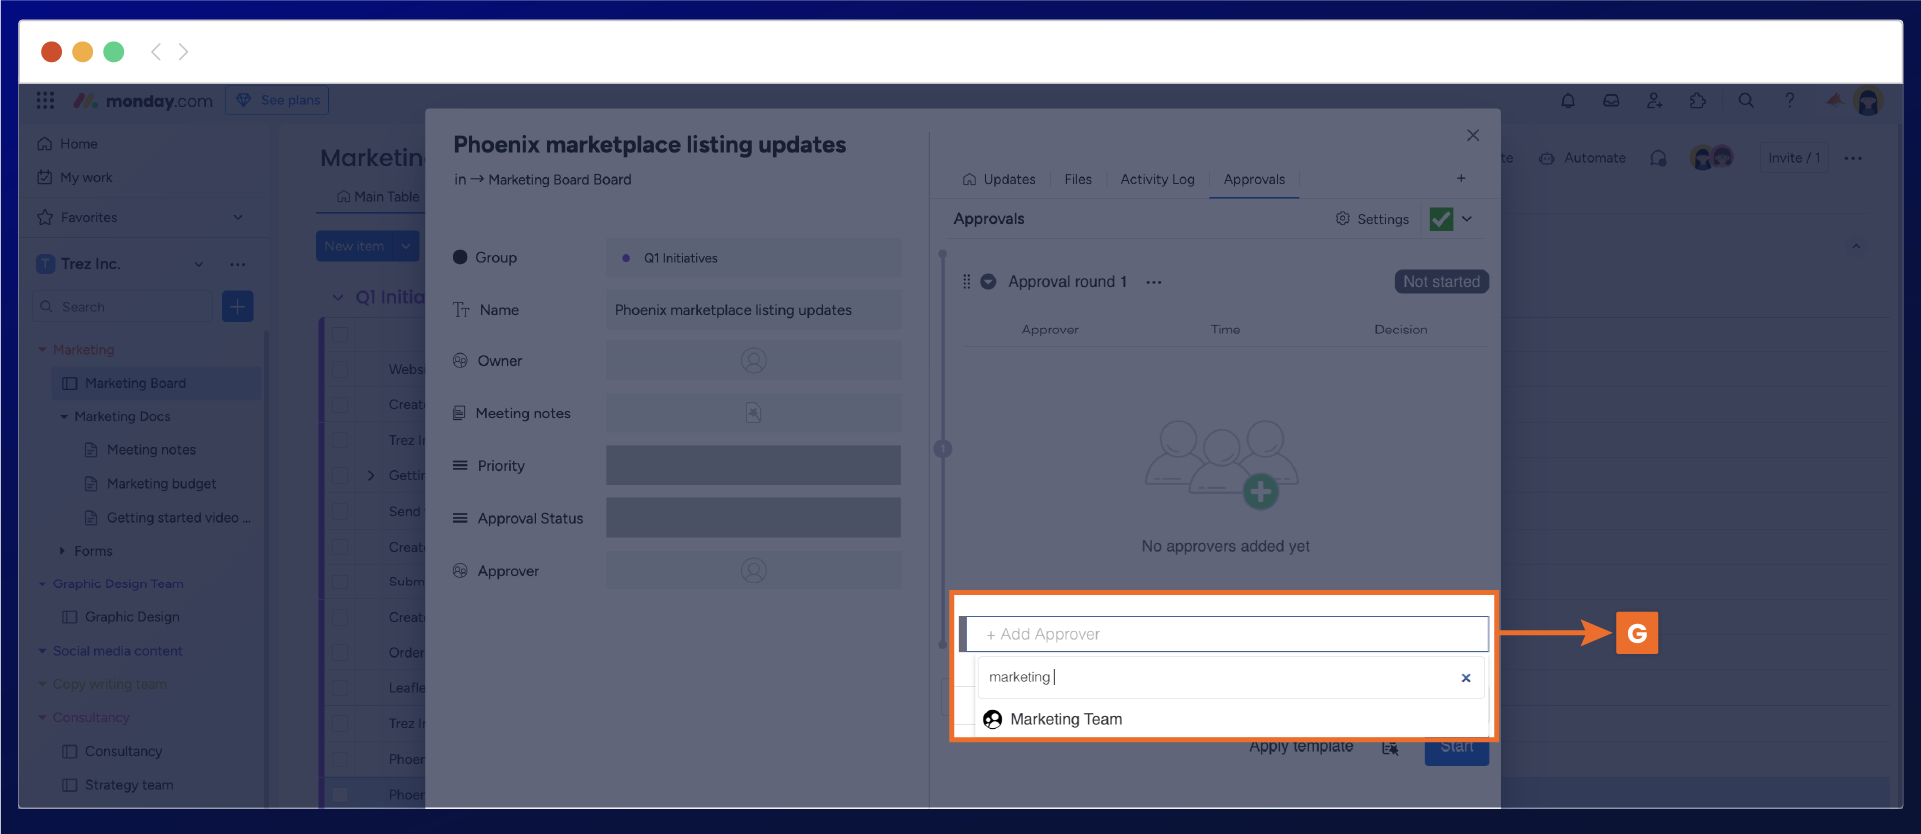Select Marketing Team from approver results

(x=1066, y=719)
